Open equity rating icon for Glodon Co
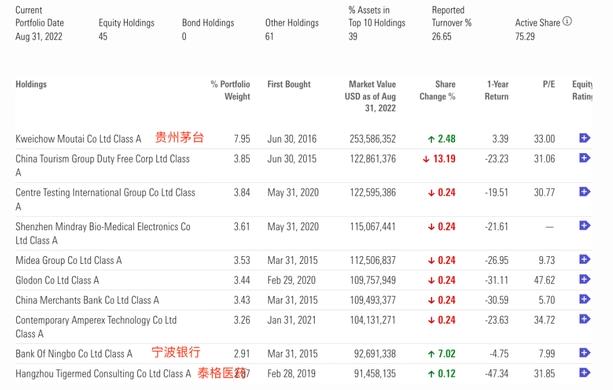Viewport: 613px width, 390px height. coord(584,279)
